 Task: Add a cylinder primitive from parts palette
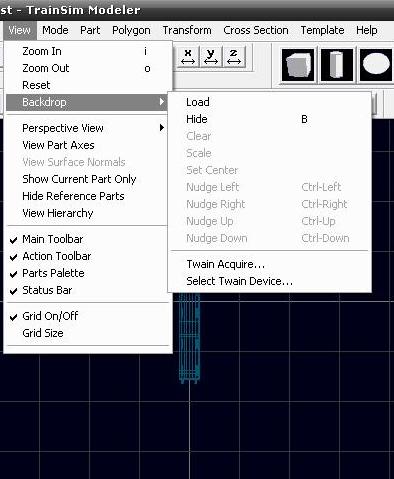(x=337, y=65)
